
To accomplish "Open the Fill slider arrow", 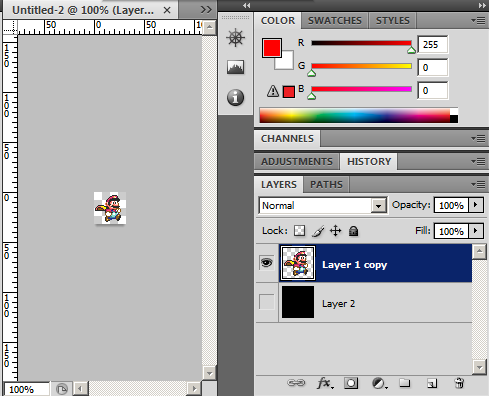I will point(476,231).
